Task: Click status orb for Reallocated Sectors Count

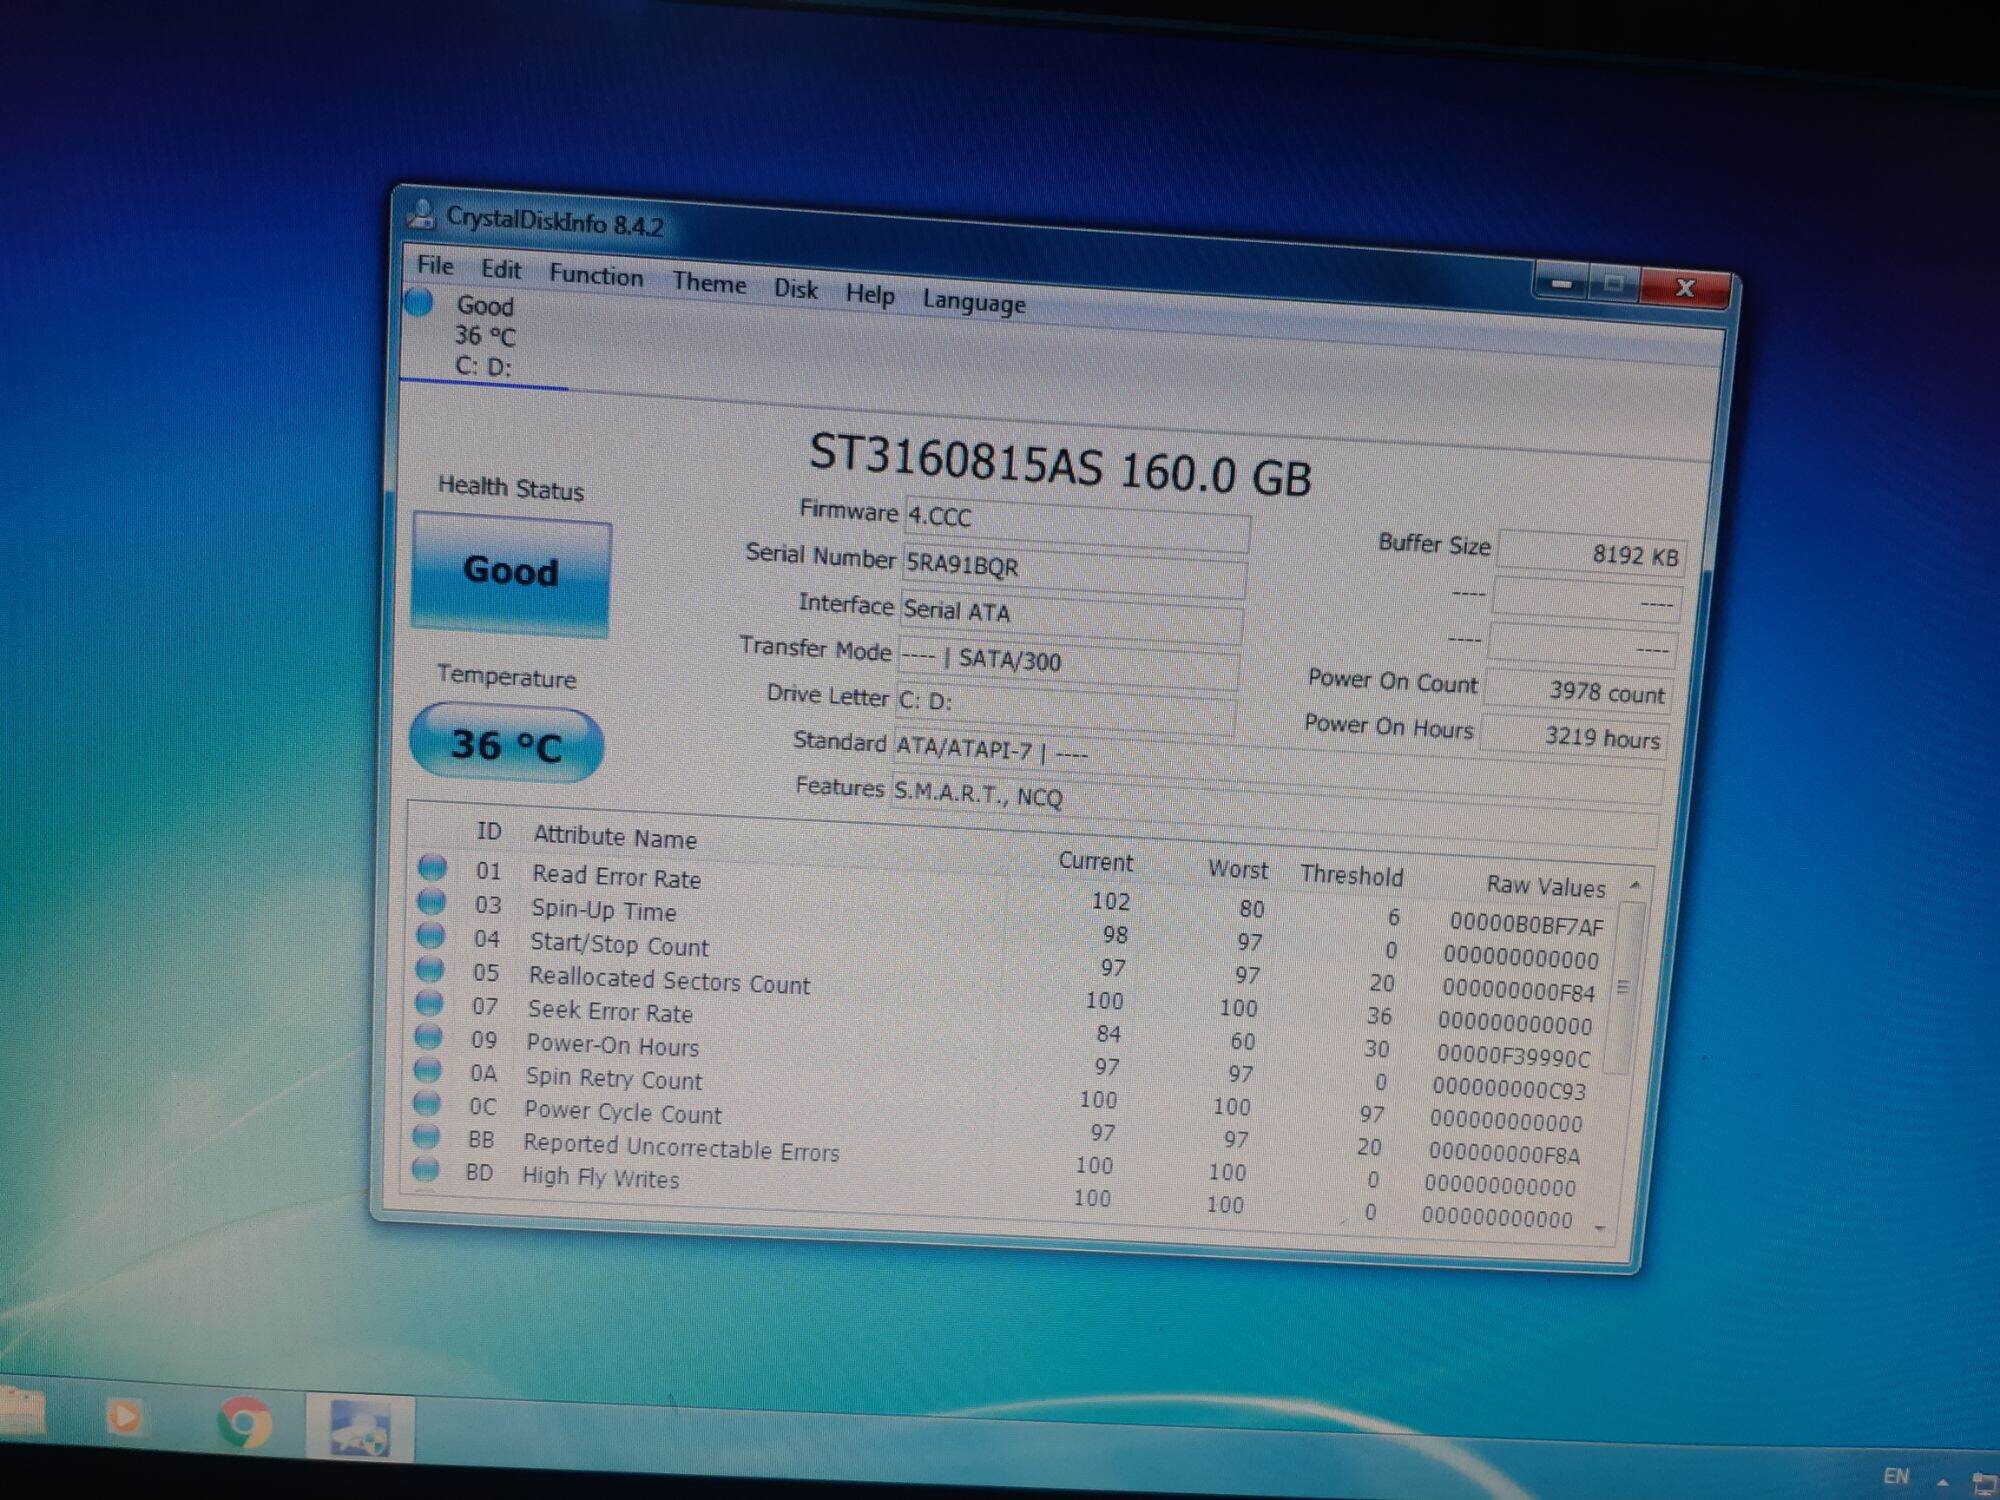Action: [x=429, y=969]
